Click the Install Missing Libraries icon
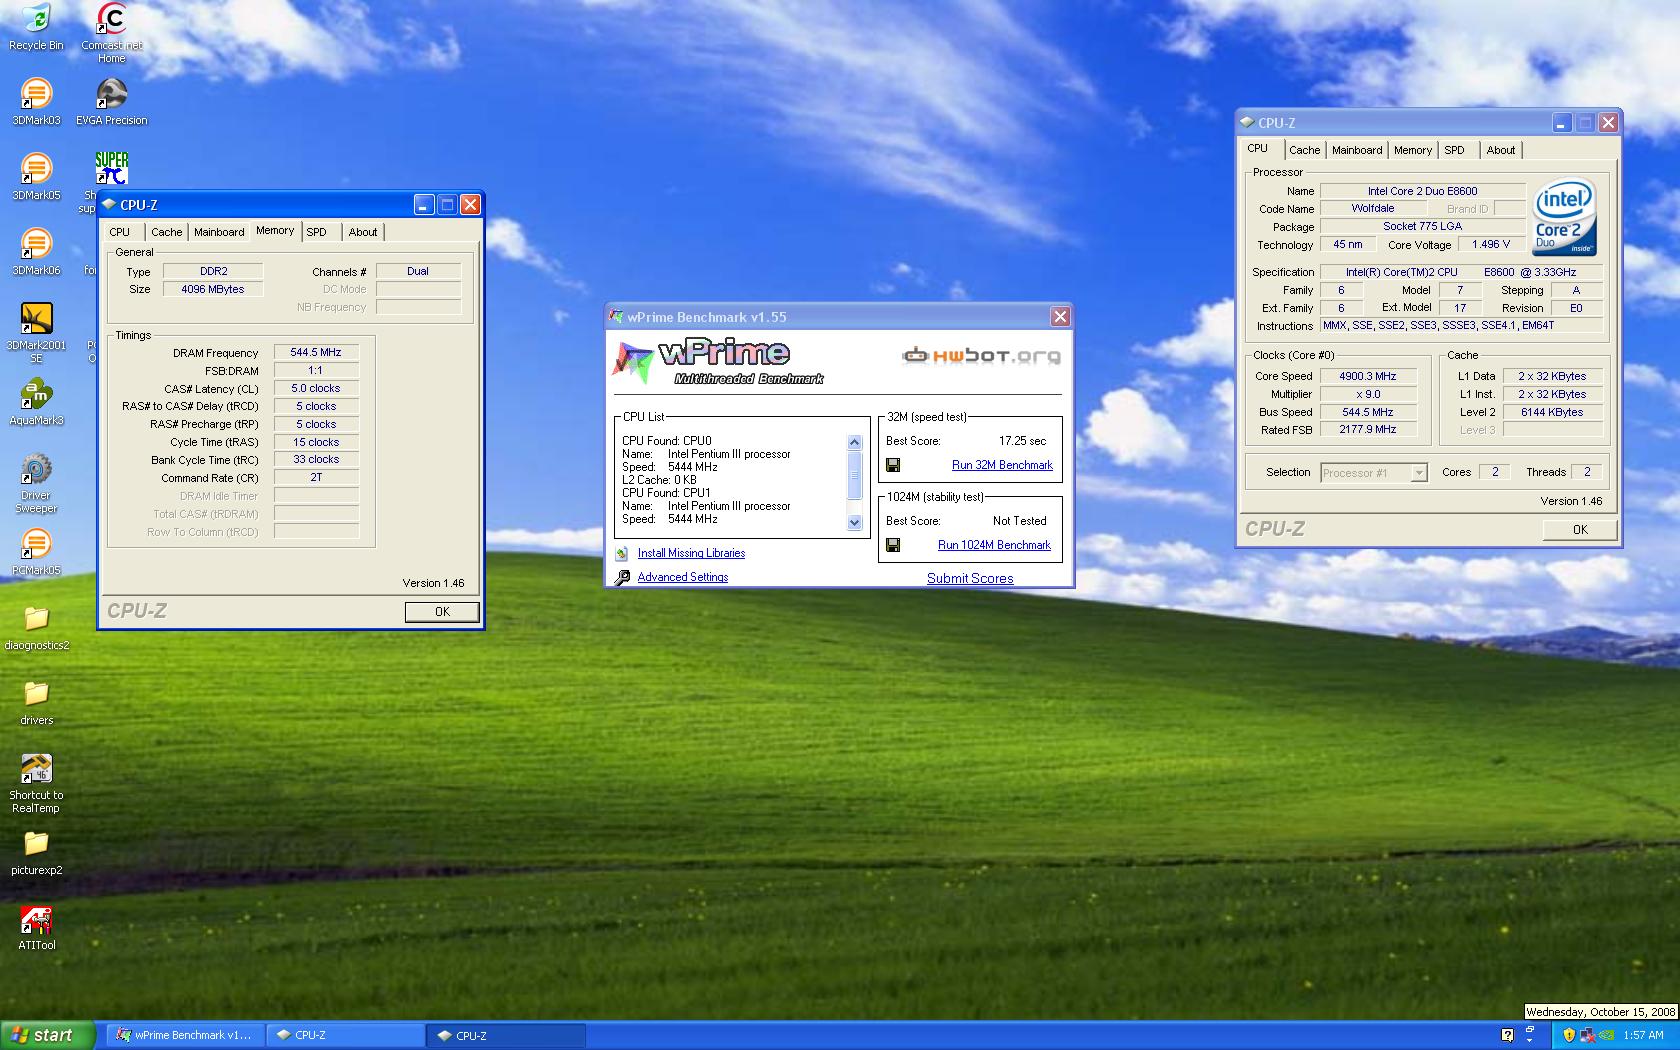1680x1050 pixels. tap(621, 553)
